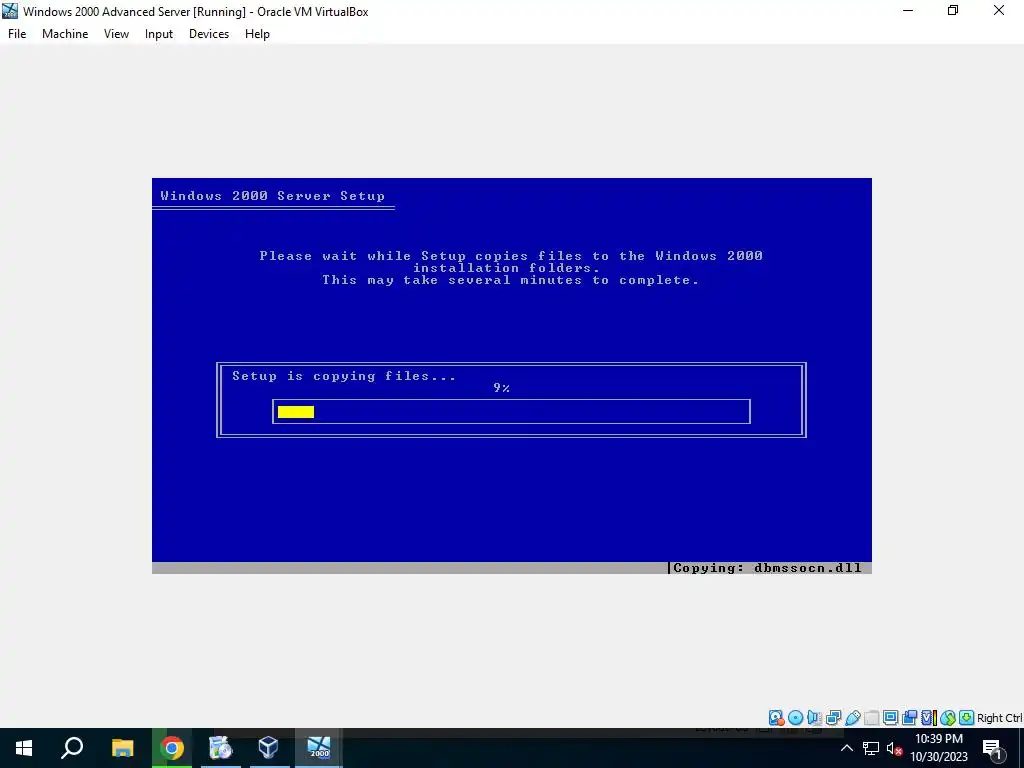Click the yellow setup copy progress bar
This screenshot has height=768, width=1024.
[296, 412]
